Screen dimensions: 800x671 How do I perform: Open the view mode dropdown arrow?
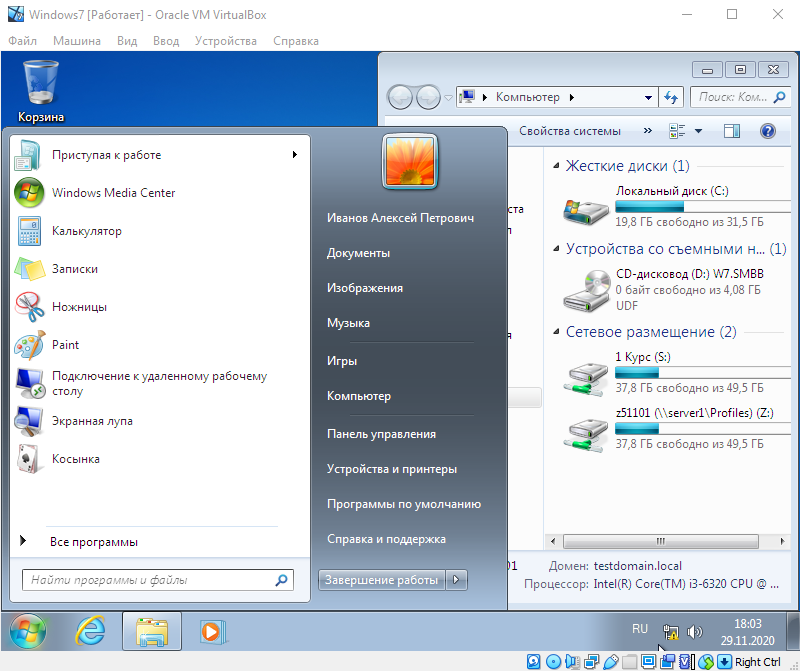[698, 131]
